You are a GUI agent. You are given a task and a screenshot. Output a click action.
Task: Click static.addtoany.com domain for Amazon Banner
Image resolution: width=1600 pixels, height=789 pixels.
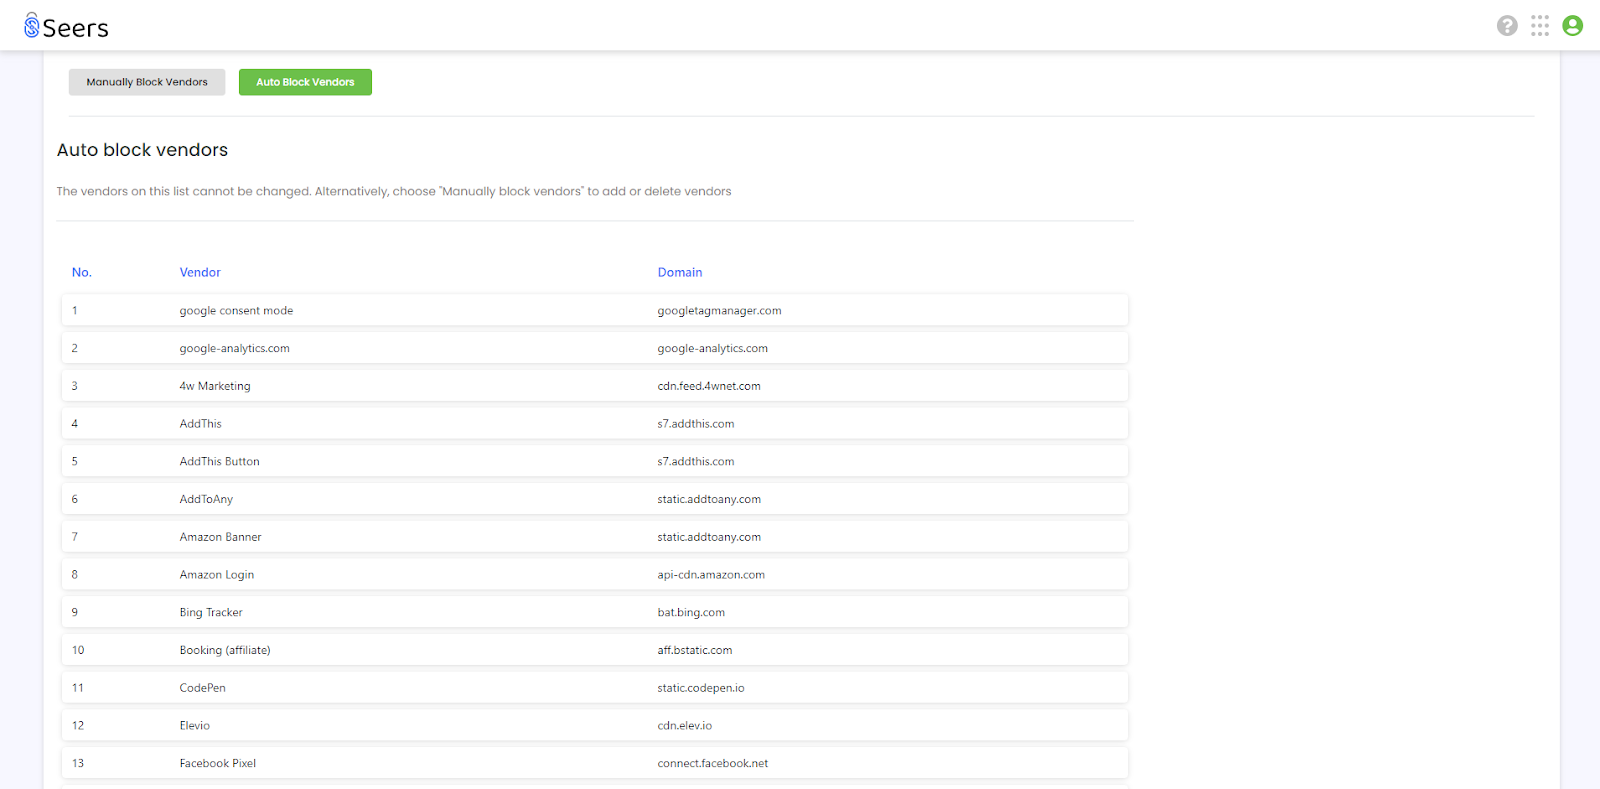709,537
